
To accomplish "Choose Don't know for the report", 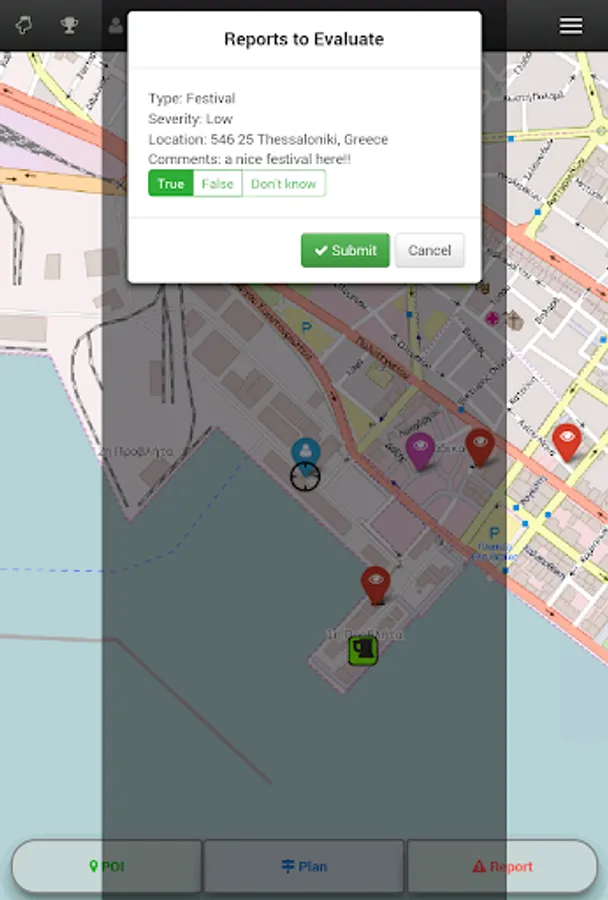I will click(284, 184).
